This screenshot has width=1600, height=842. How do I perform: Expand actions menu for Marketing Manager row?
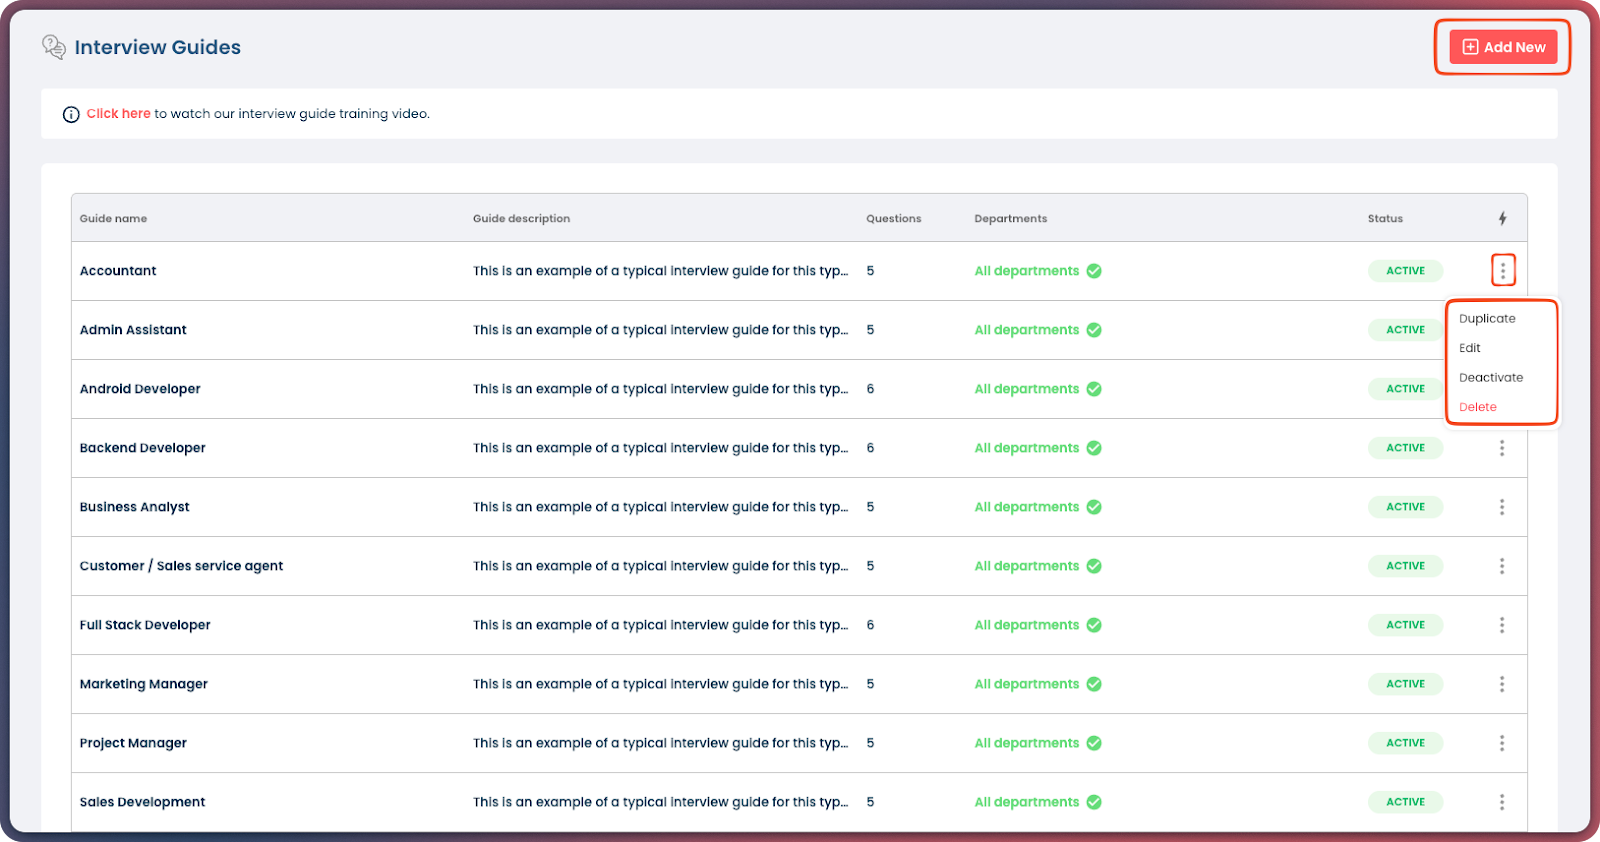point(1502,684)
